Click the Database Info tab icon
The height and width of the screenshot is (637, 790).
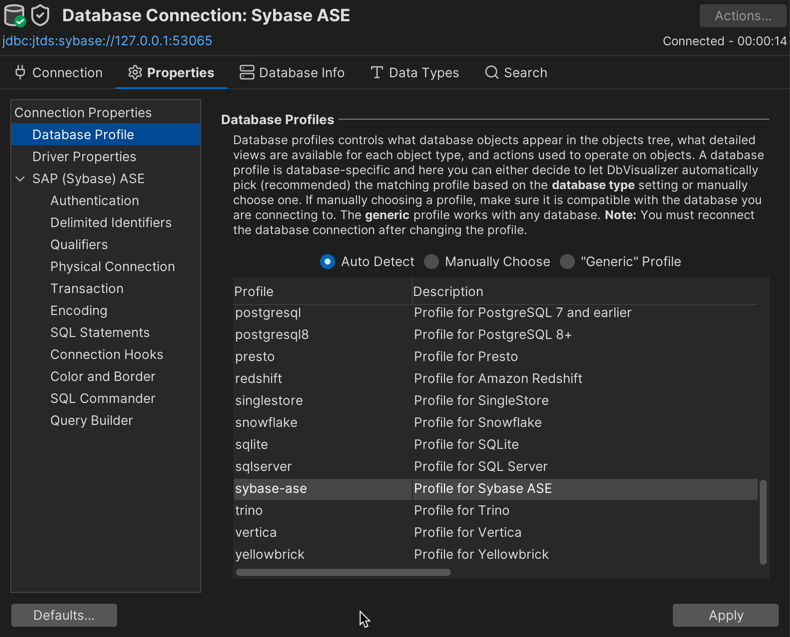pyautogui.click(x=247, y=73)
